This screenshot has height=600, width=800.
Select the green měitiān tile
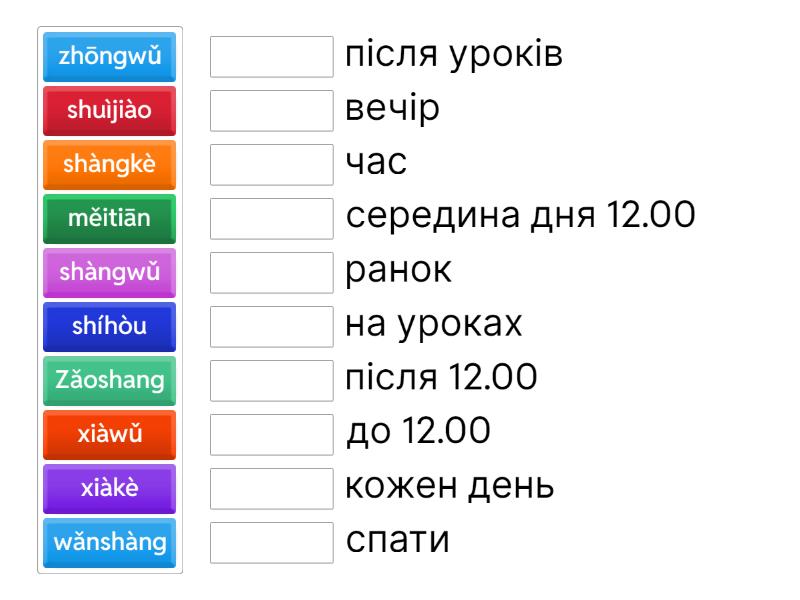click(110, 219)
